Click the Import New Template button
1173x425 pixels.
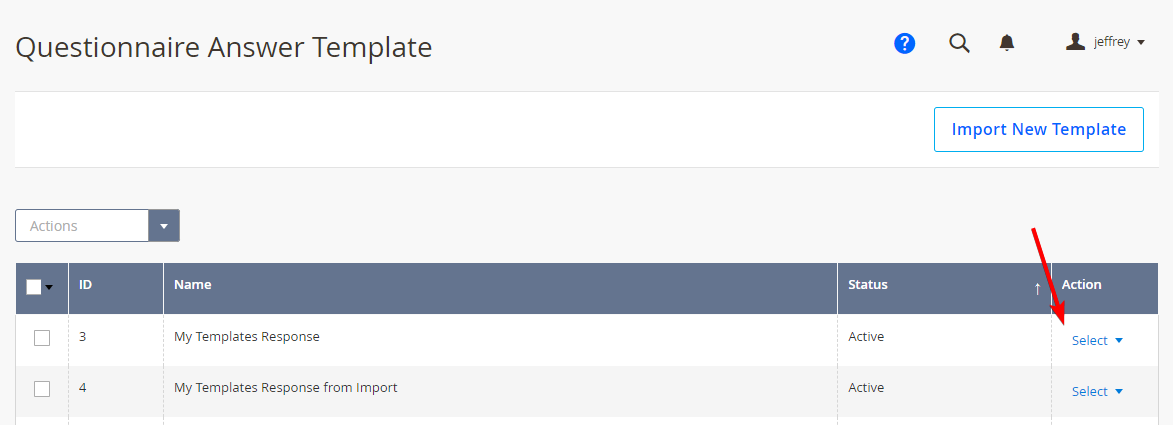click(x=1038, y=129)
